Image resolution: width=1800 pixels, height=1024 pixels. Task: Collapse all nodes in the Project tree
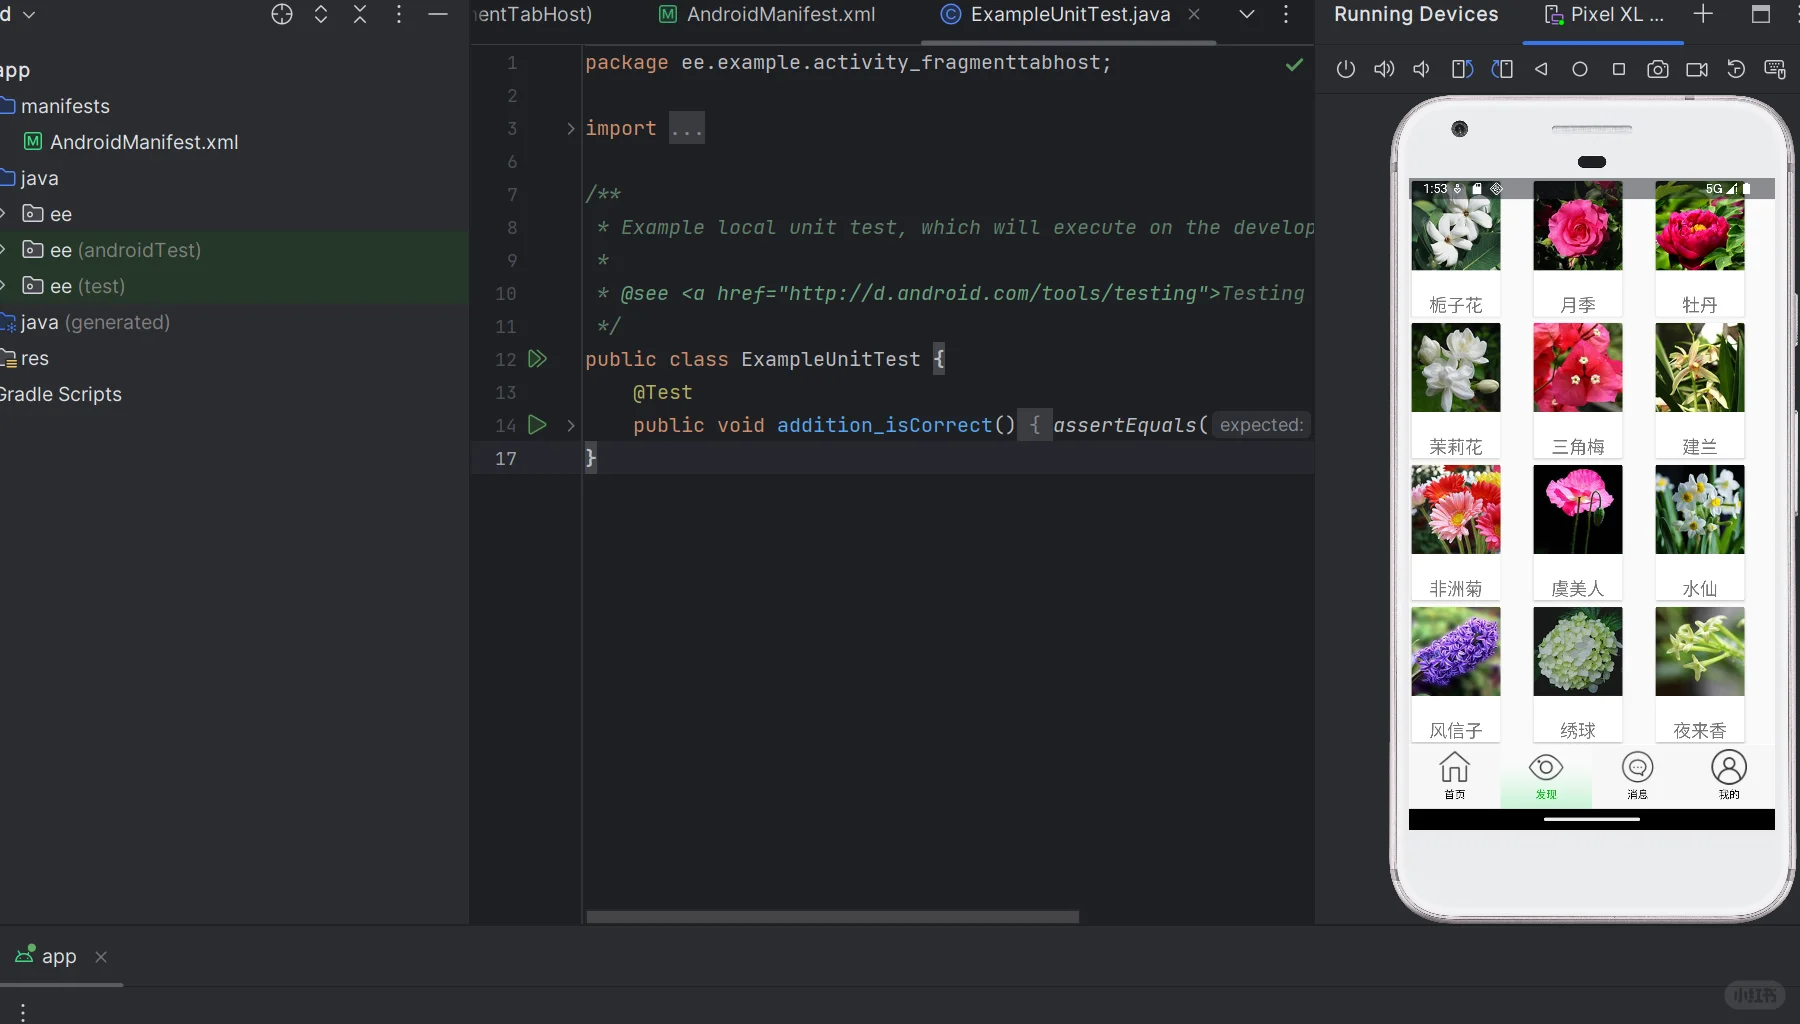[359, 15]
